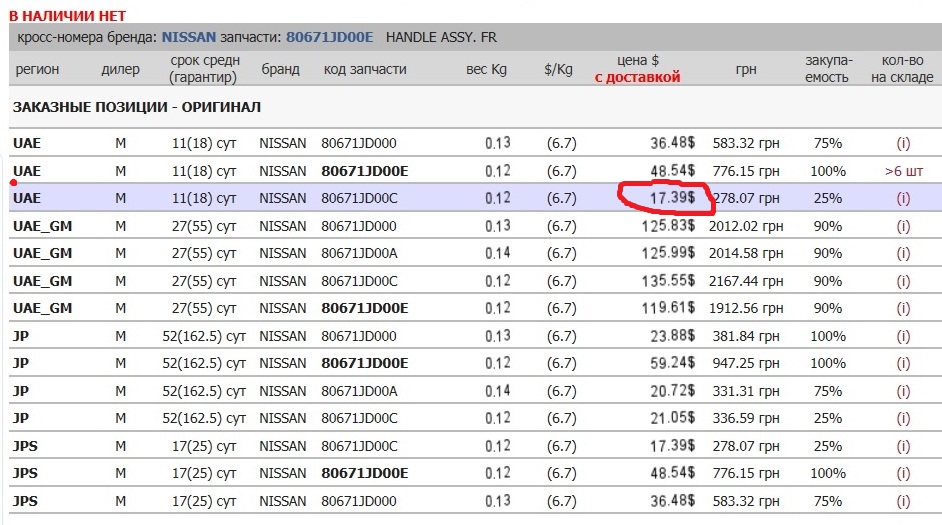The width and height of the screenshot is (942, 525).
Task: Open info icon in the 21.05$ JP row
Action: click(903, 418)
